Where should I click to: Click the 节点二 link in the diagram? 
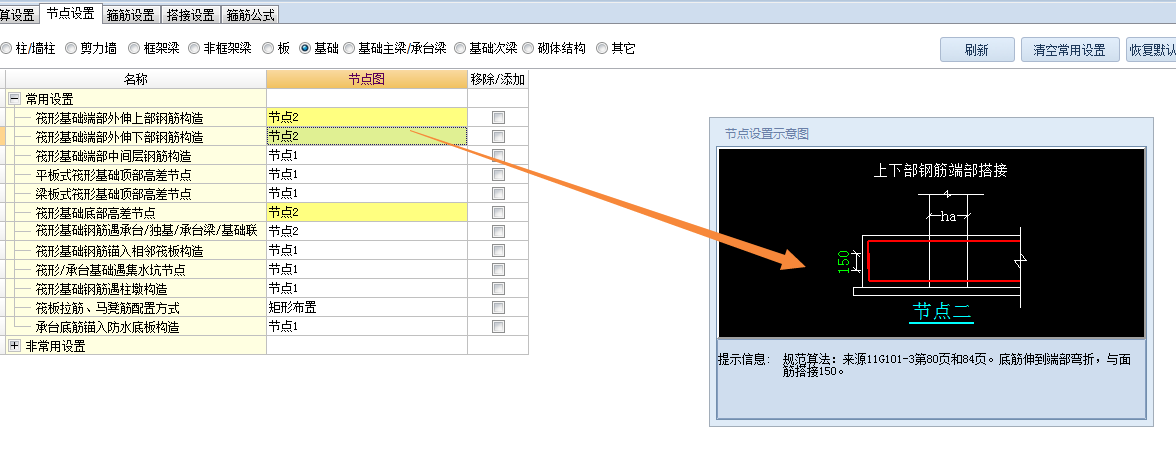[941, 311]
